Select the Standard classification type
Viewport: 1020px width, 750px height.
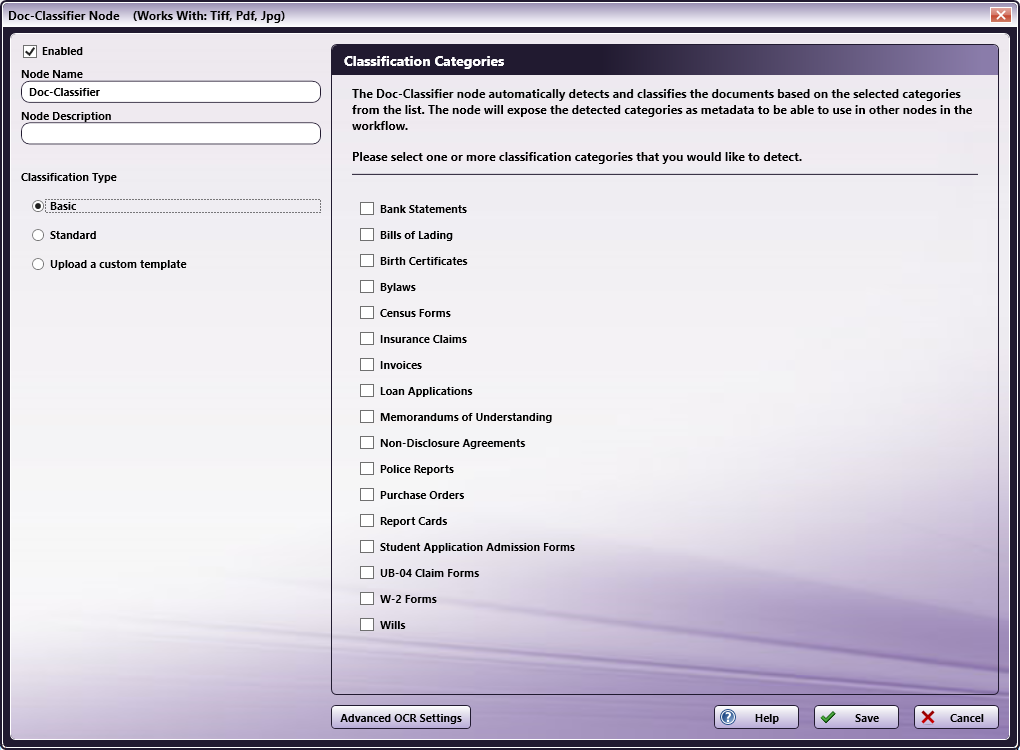[x=38, y=235]
